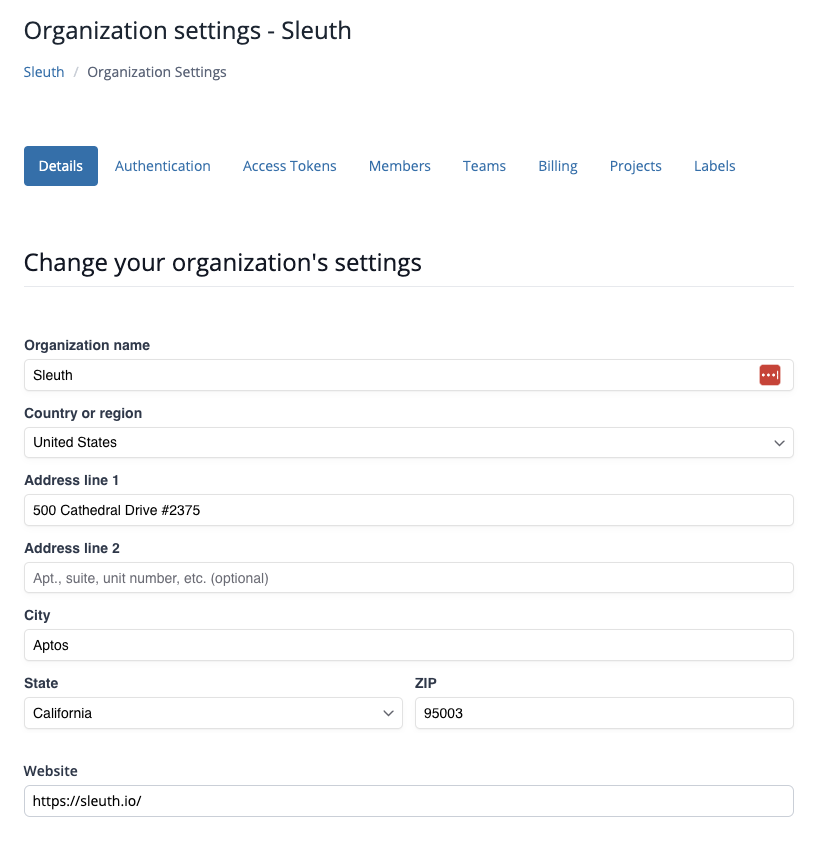Open the Access Tokens tab
The height and width of the screenshot is (841, 814).
(x=289, y=166)
